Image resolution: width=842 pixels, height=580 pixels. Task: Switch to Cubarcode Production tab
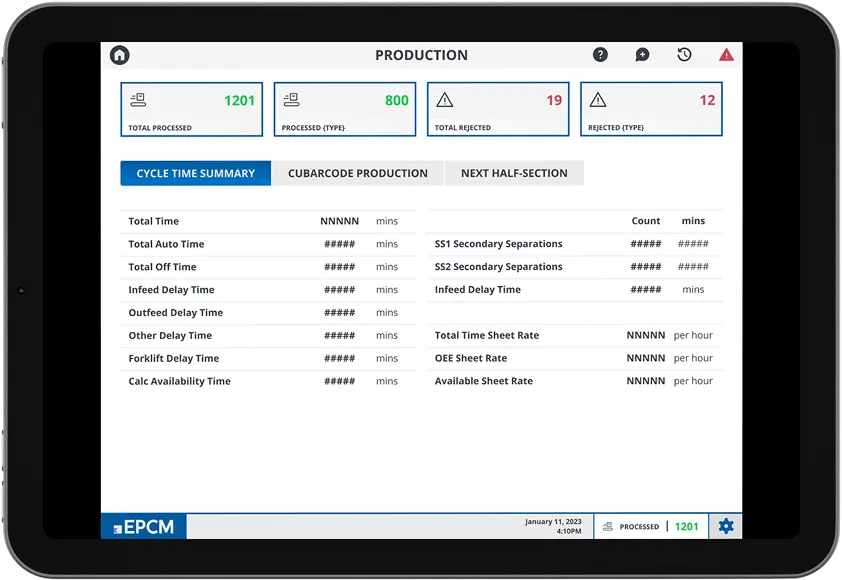[x=358, y=173]
